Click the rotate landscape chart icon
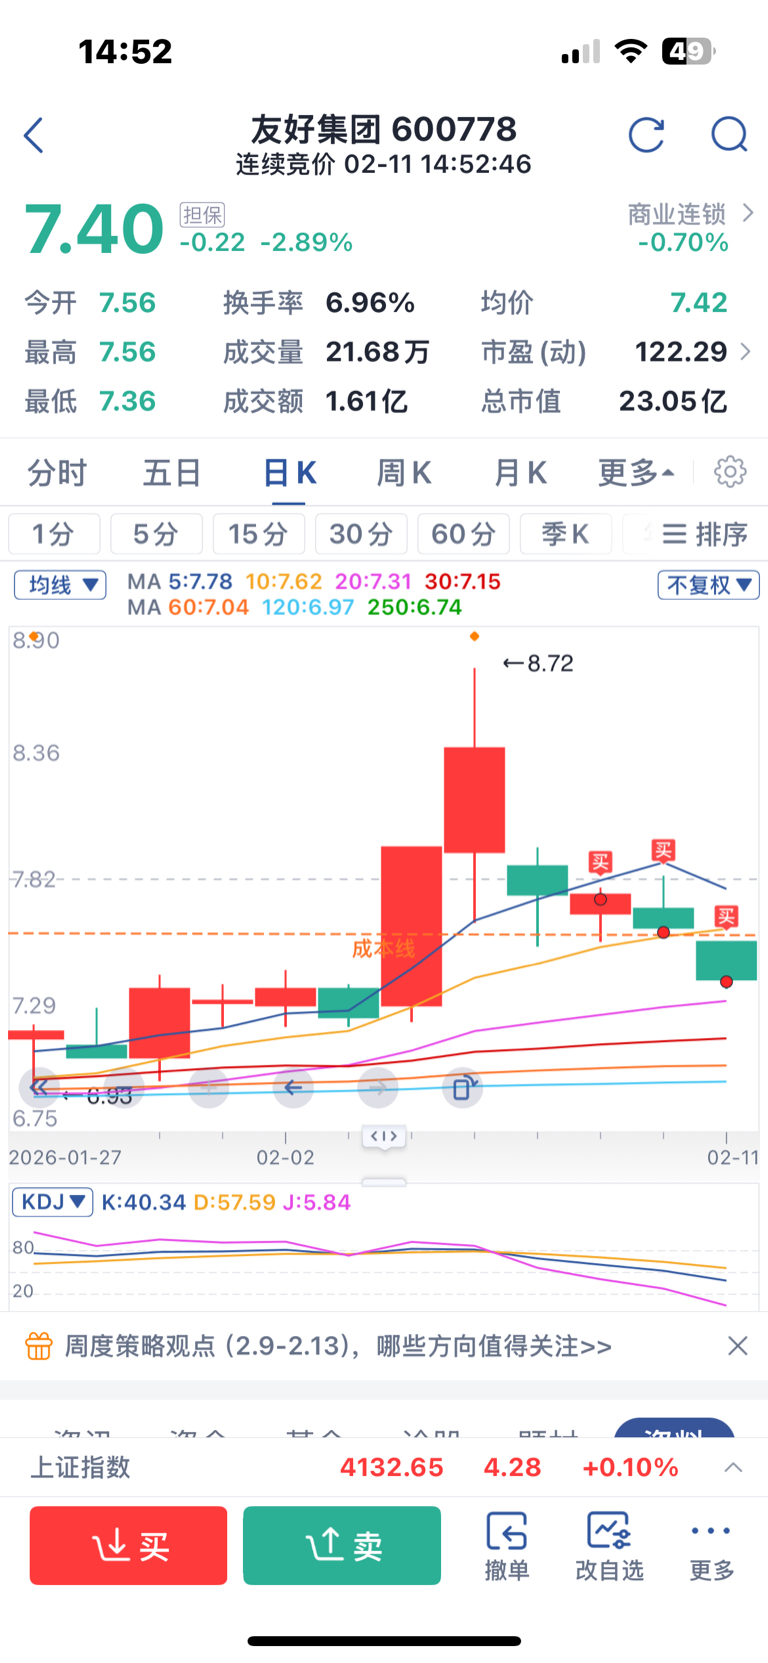 click(462, 1088)
